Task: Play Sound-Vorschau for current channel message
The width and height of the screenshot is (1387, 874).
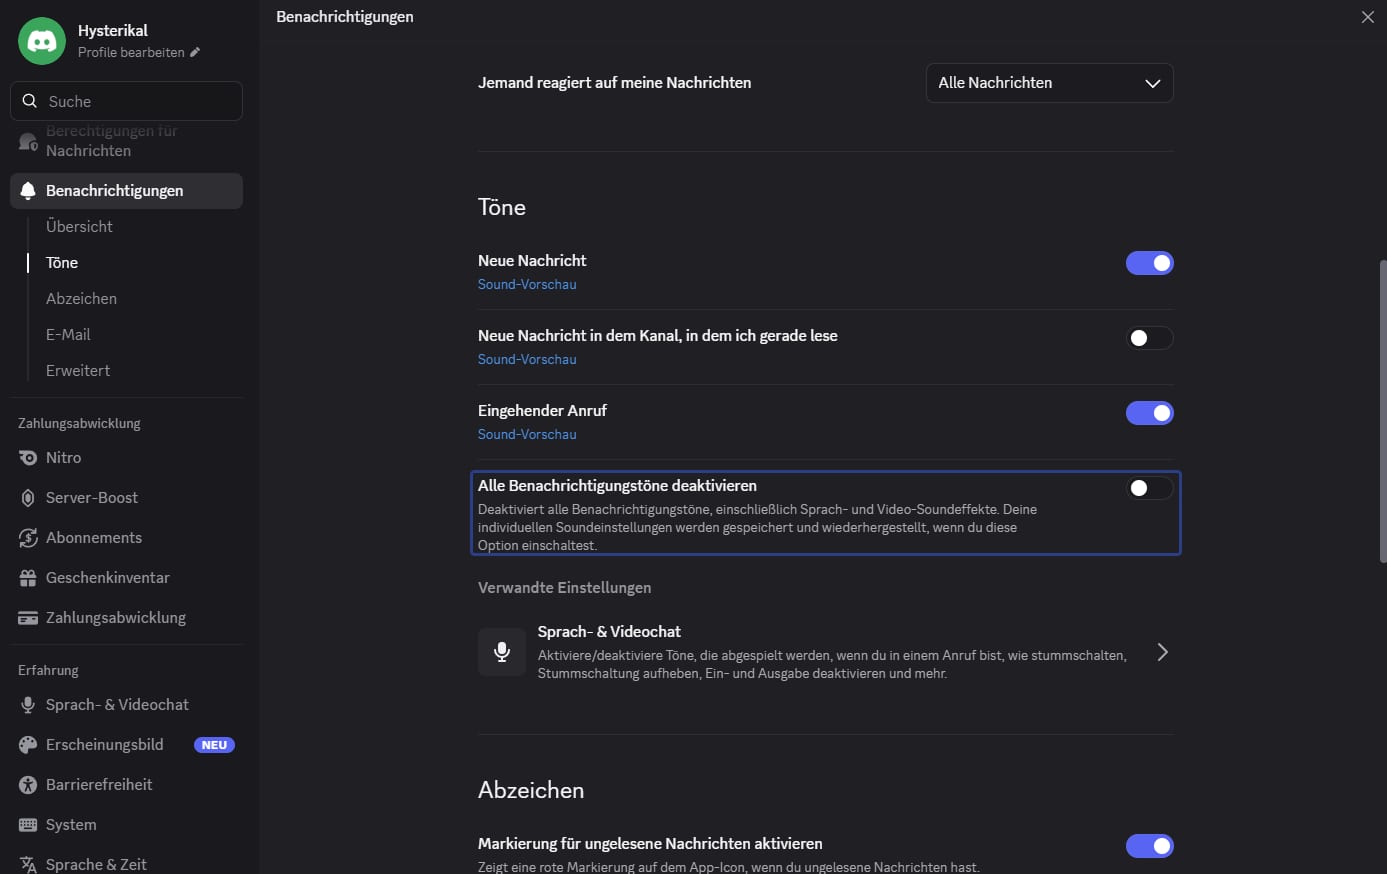Action: (x=527, y=360)
